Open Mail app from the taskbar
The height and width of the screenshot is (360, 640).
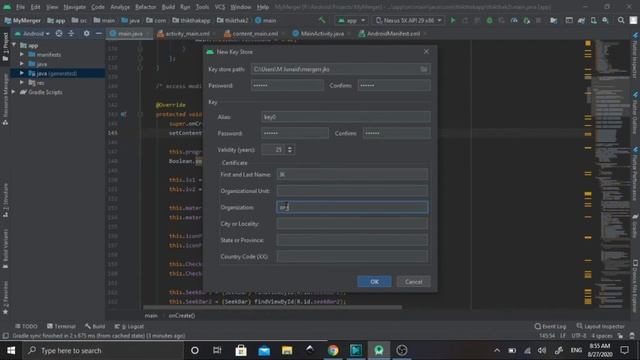coord(264,350)
